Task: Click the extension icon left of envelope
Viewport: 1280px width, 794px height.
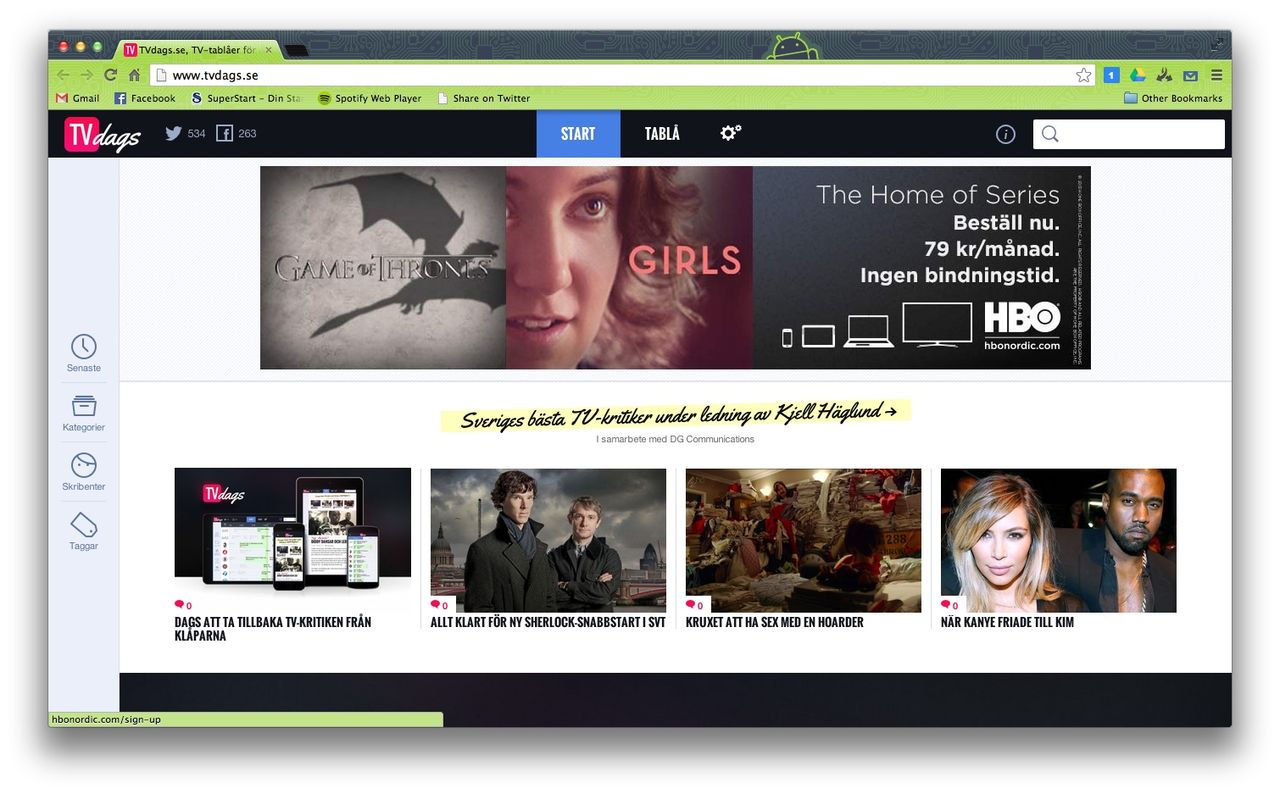Action: [x=1164, y=75]
